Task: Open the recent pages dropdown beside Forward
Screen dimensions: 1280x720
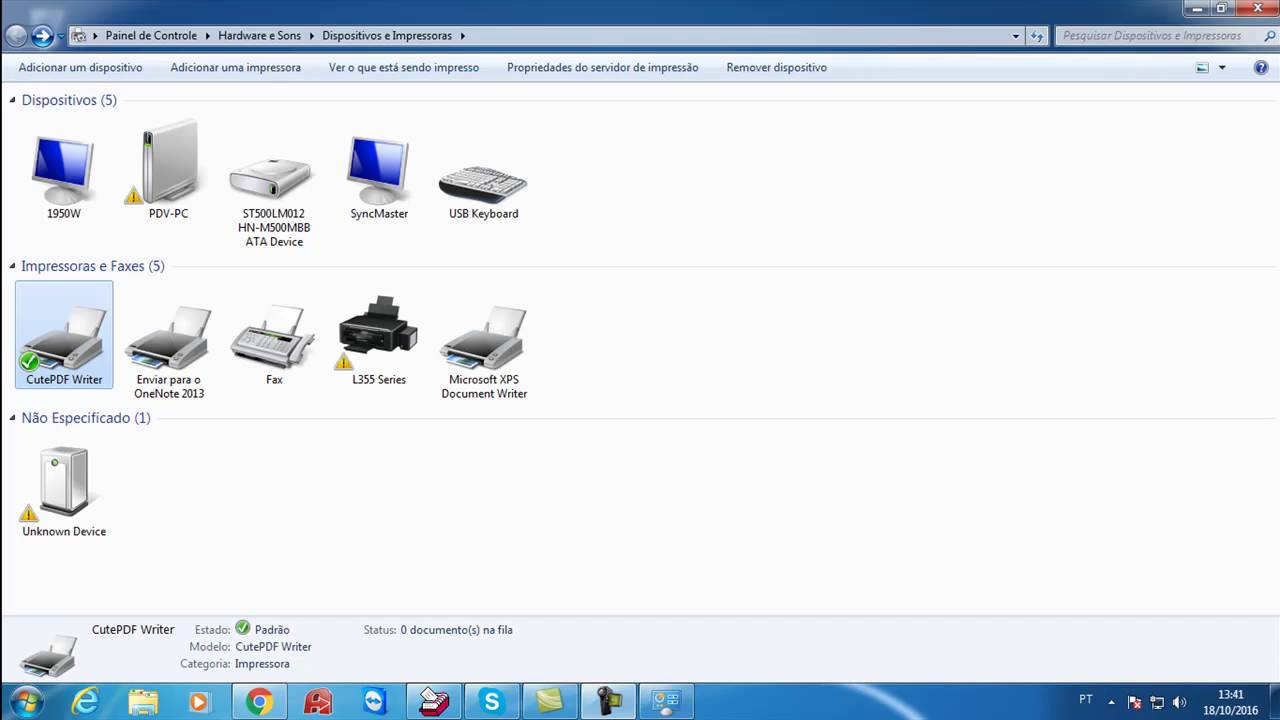Action: (x=61, y=36)
